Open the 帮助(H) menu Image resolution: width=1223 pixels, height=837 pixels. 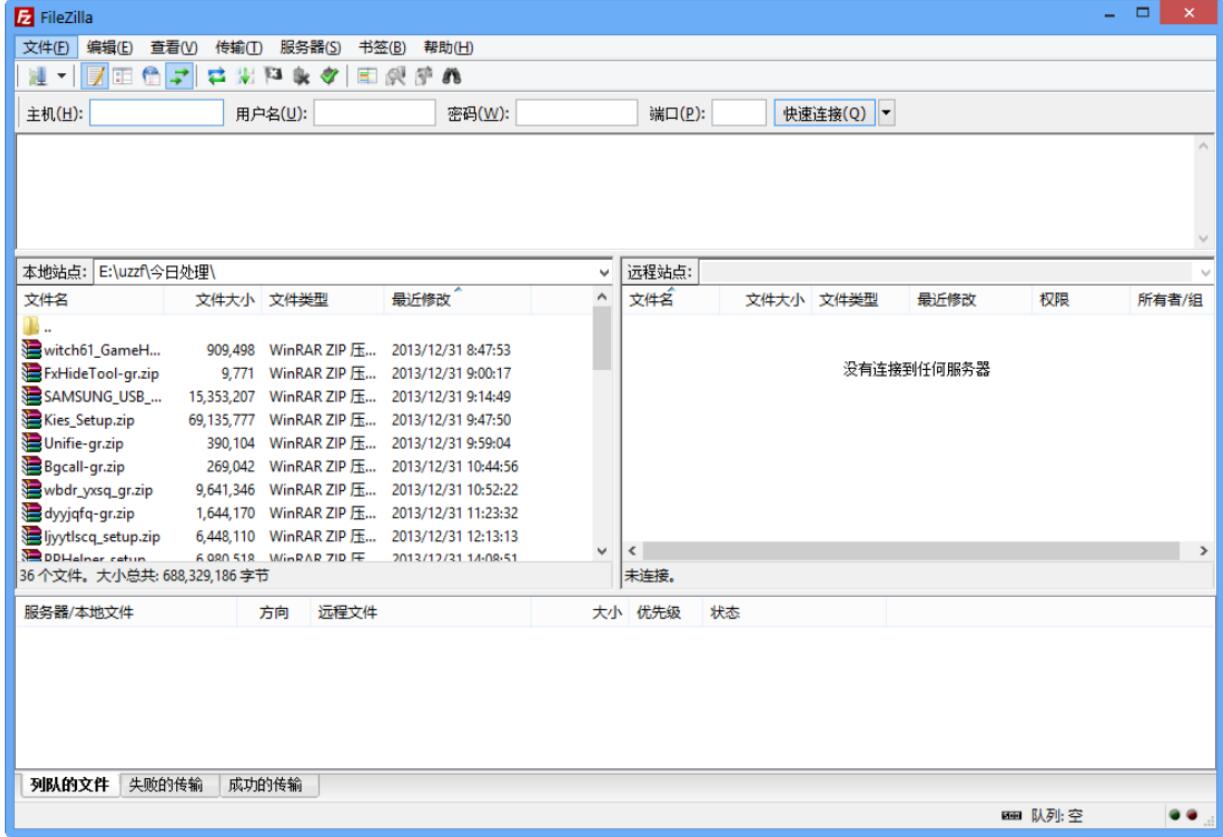pos(448,47)
